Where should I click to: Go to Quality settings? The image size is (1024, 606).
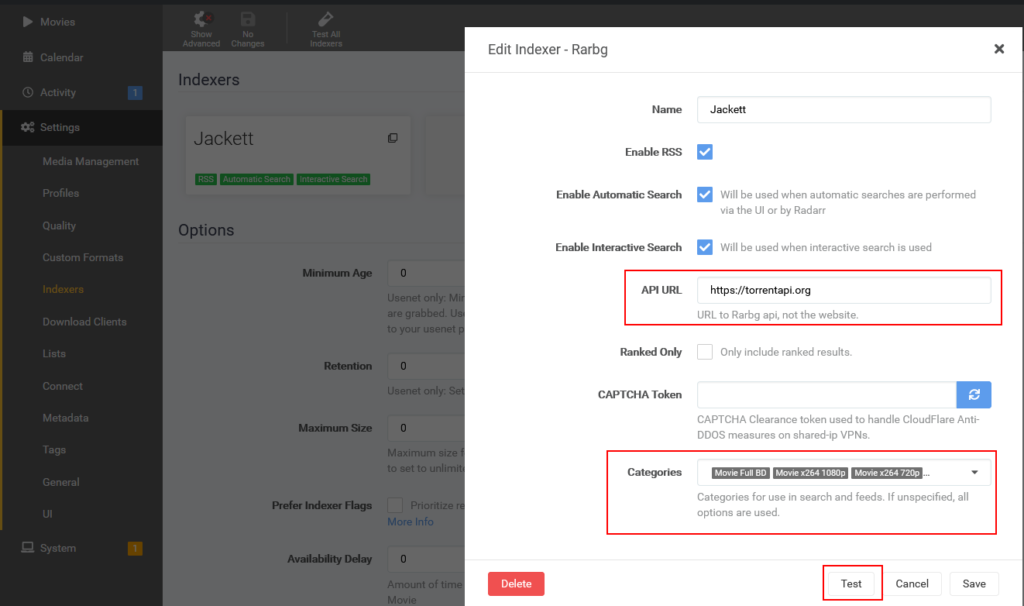pyautogui.click(x=59, y=225)
